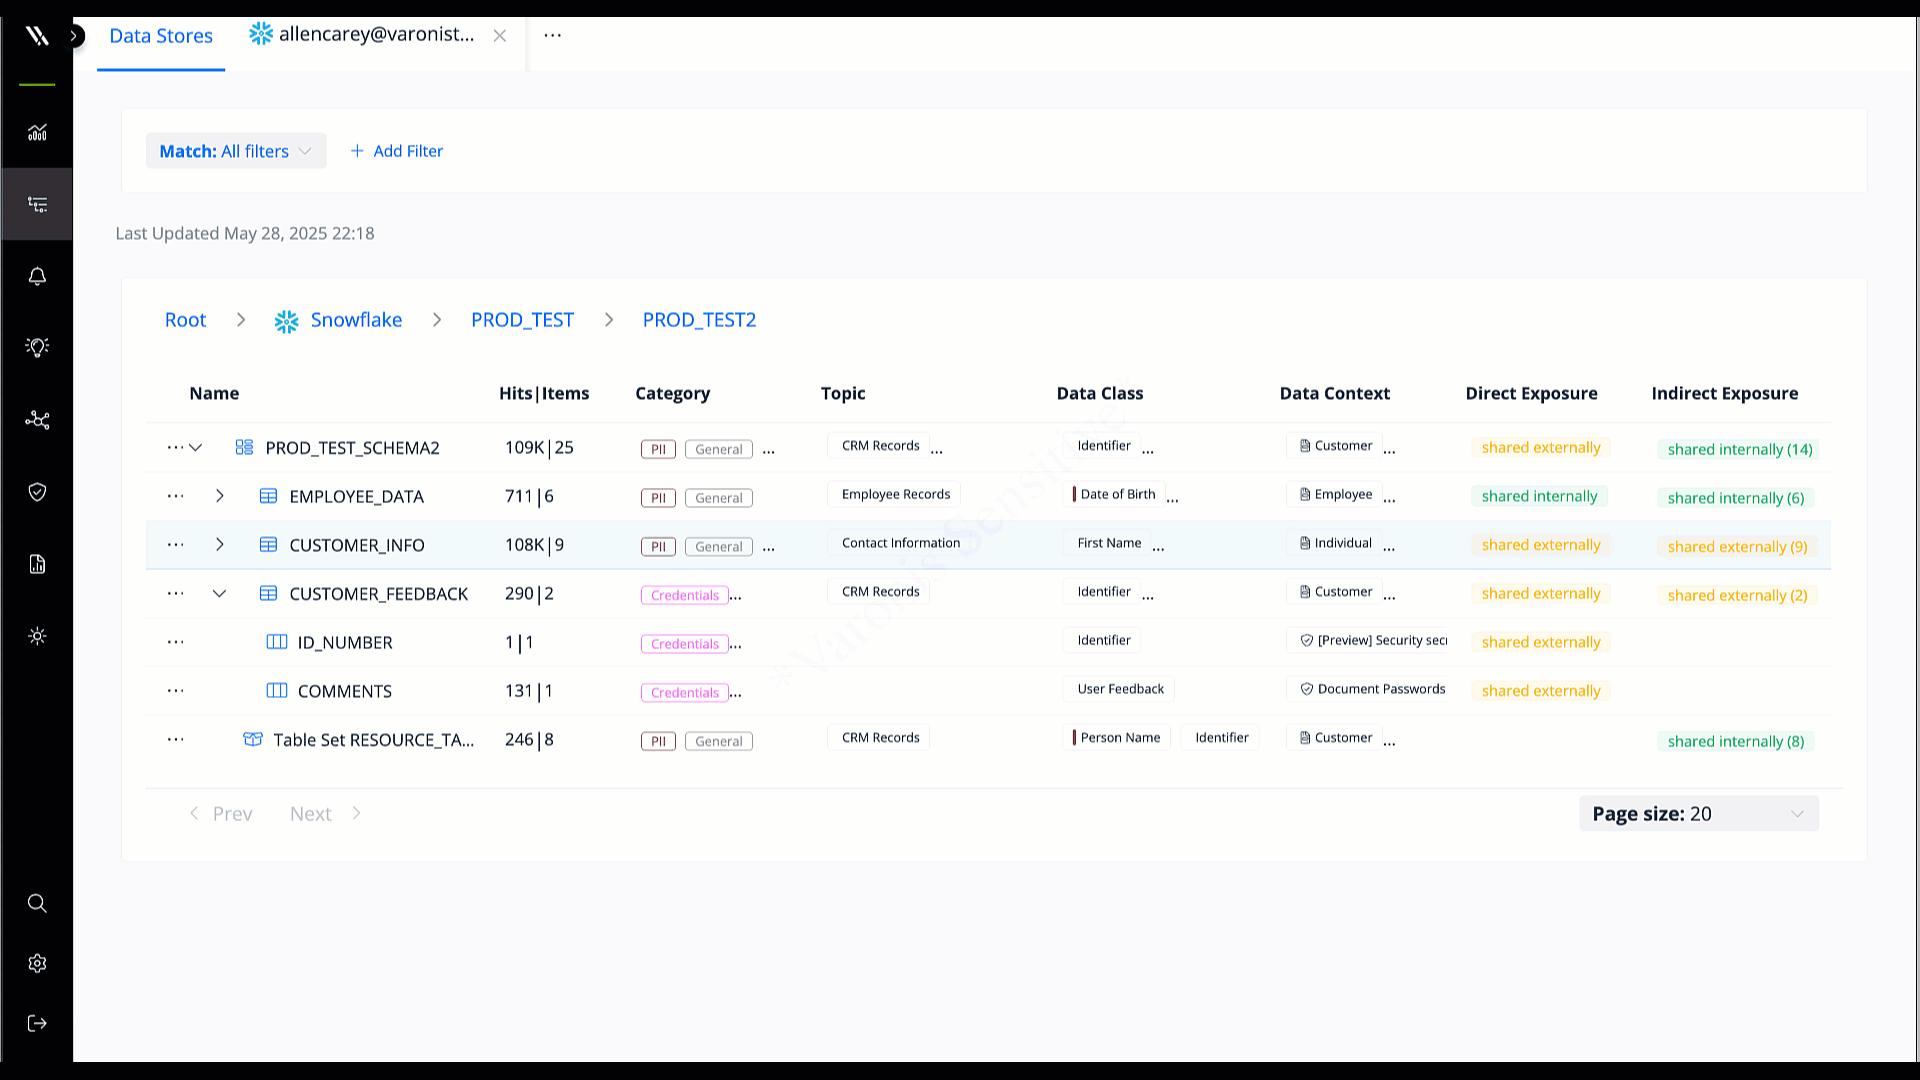
Task: Expand the EMPLOYEE_DATA row
Action: point(220,496)
